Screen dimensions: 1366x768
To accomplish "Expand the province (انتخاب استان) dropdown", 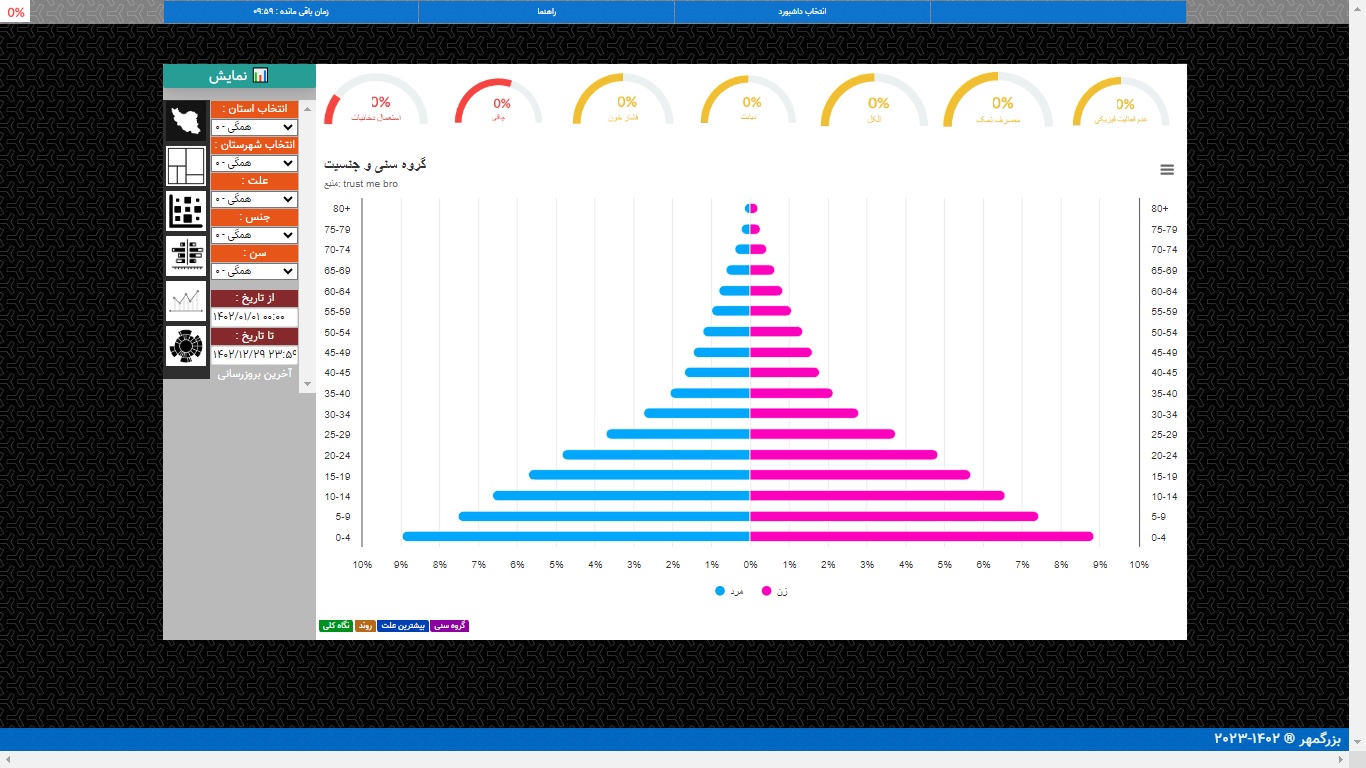I will (254, 127).
